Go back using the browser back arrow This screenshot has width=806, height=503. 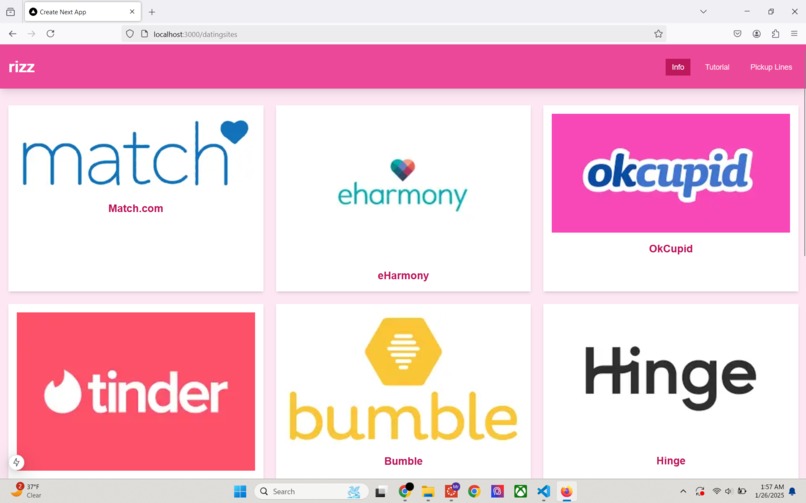tap(13, 34)
